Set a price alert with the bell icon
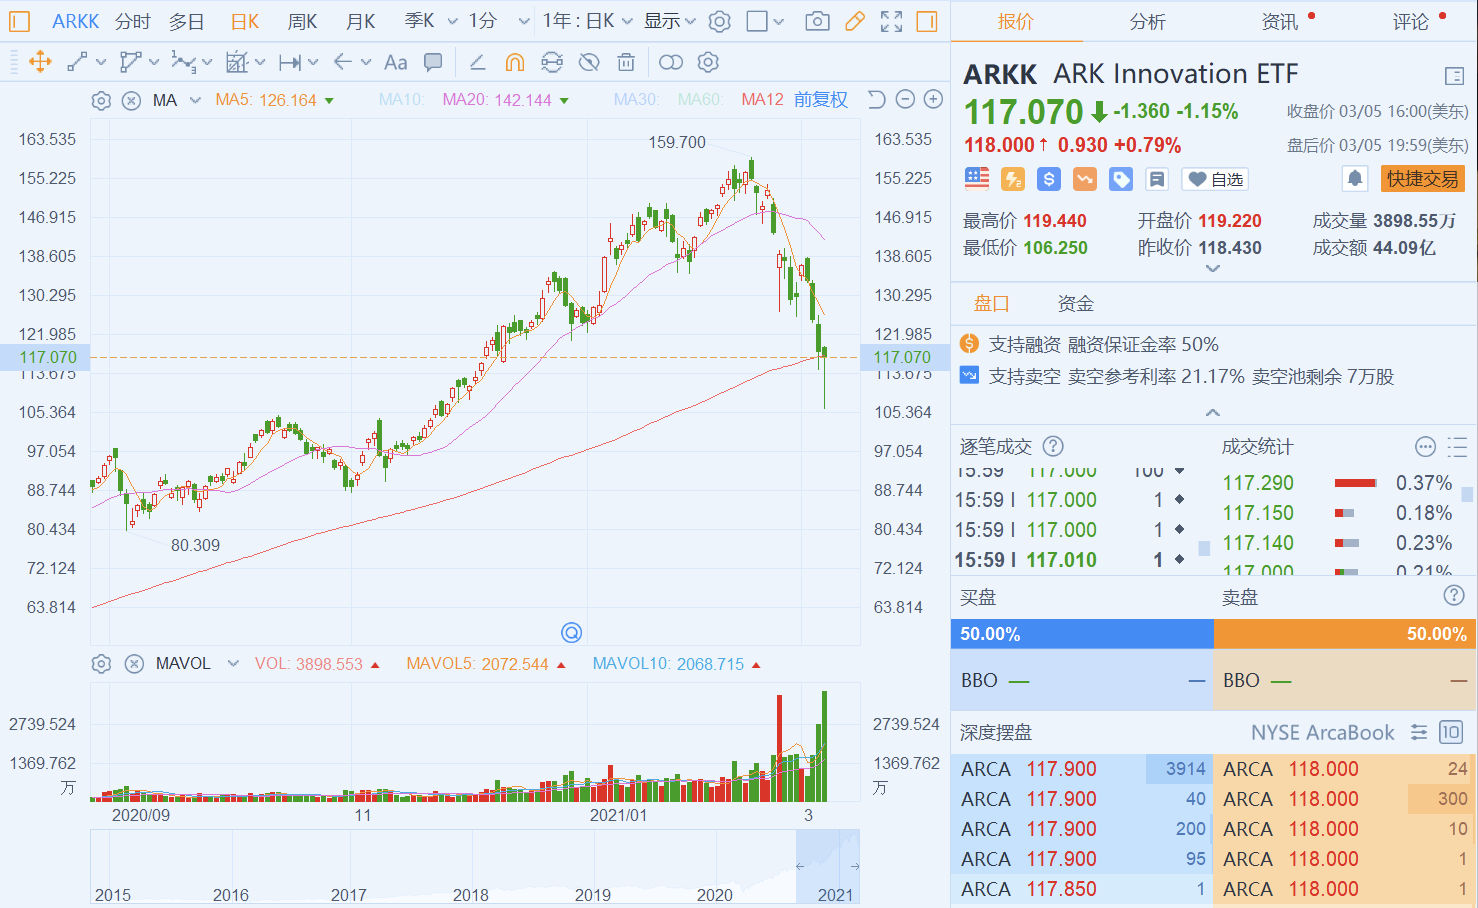1478x908 pixels. pyautogui.click(x=1355, y=179)
